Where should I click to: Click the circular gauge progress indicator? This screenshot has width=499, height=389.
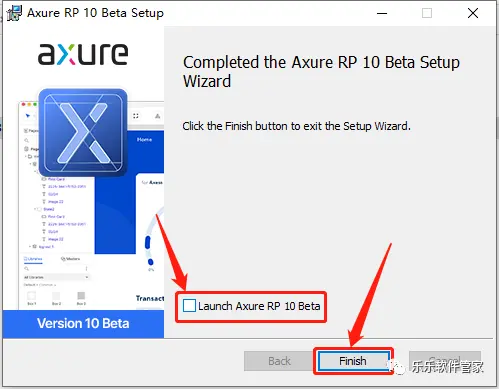click(x=153, y=238)
